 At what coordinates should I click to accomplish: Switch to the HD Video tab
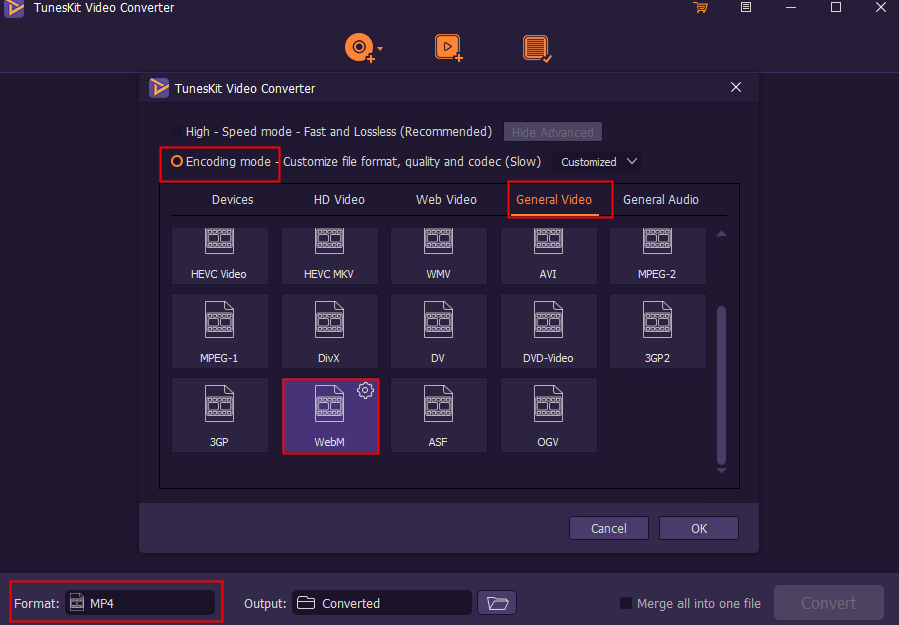coord(339,200)
